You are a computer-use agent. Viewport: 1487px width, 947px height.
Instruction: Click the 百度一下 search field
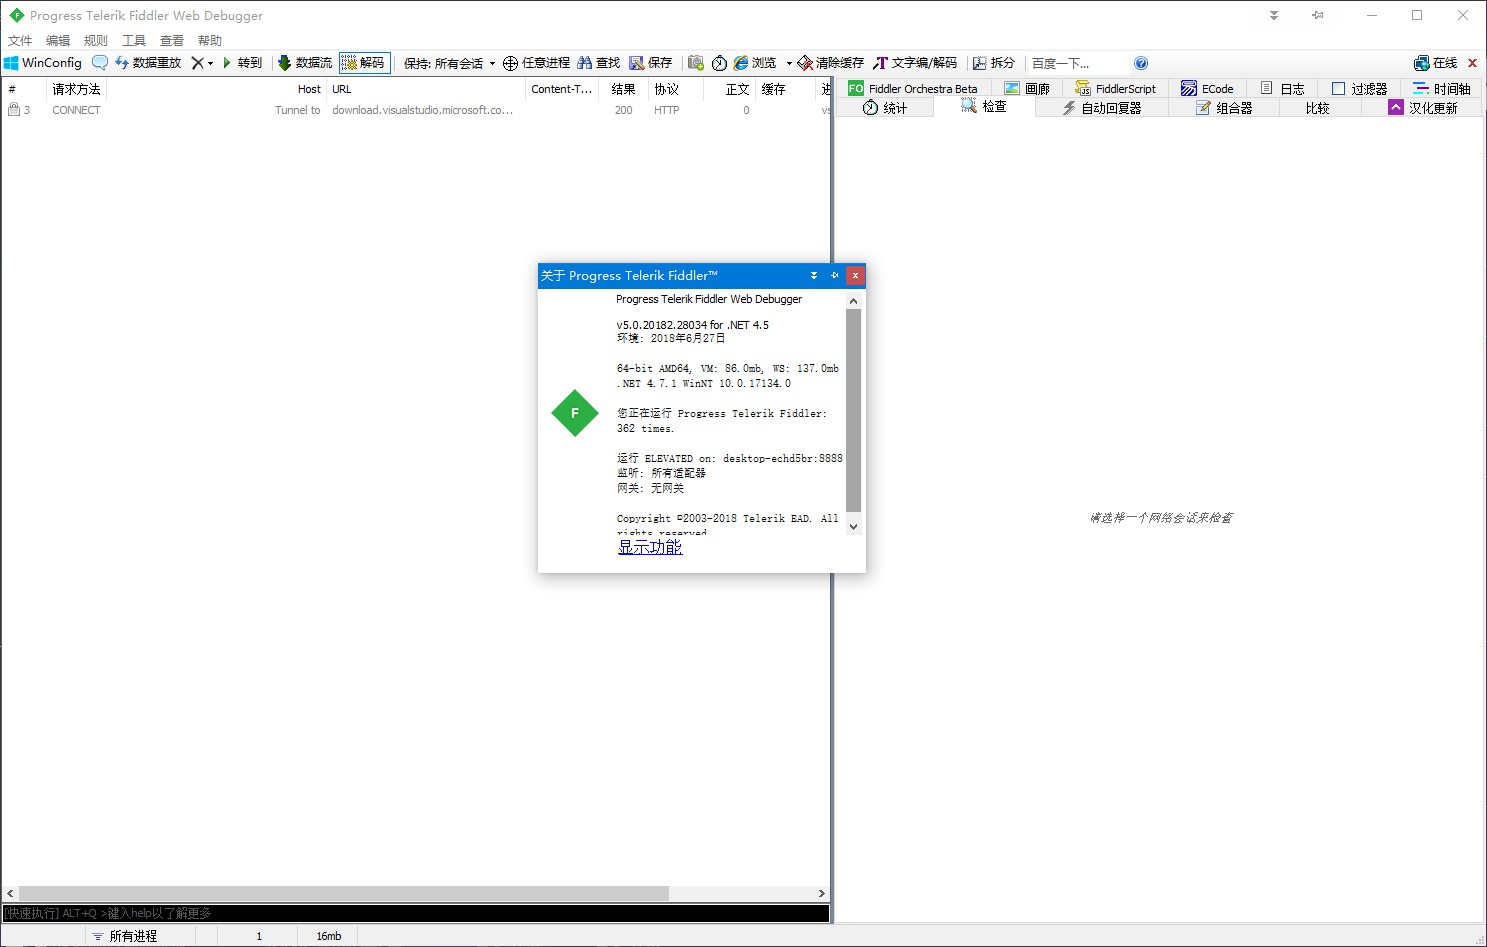pos(1076,63)
